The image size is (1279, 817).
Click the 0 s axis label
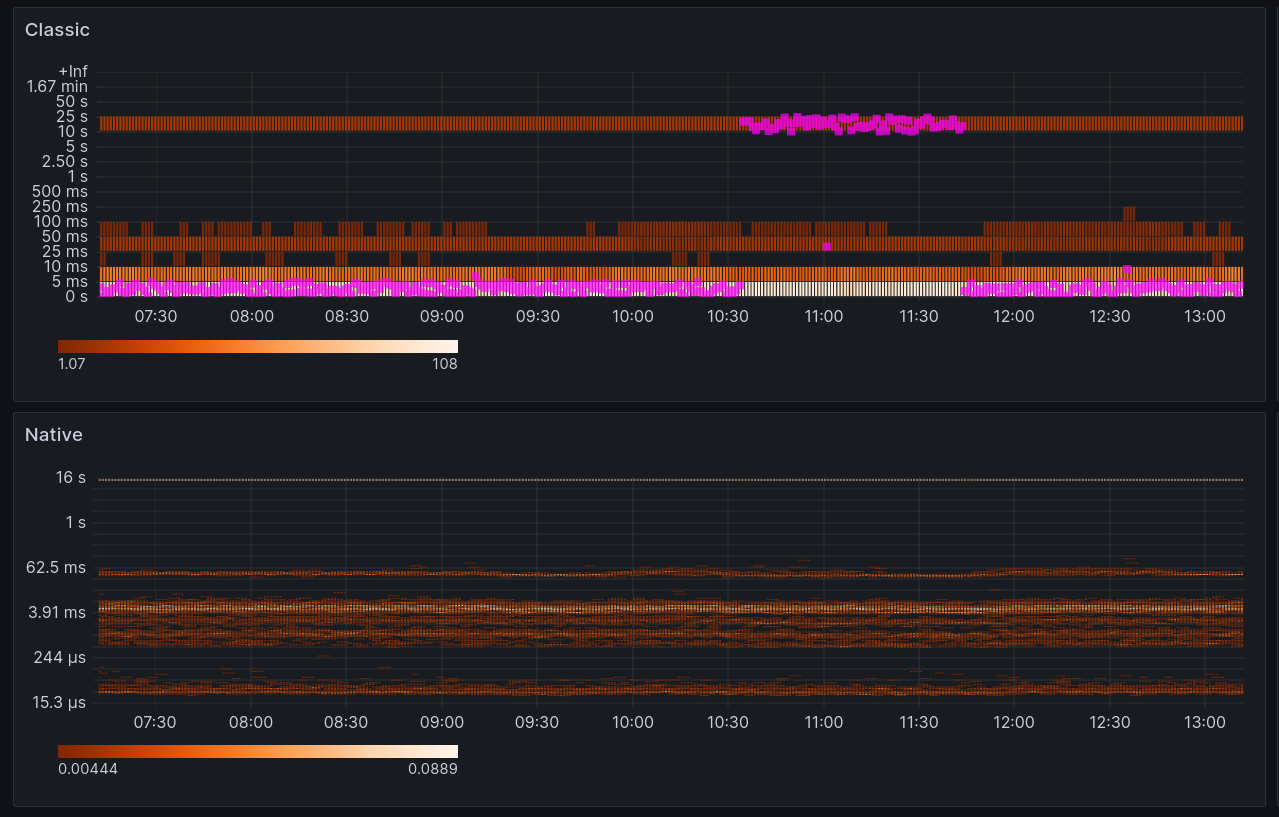[79, 296]
